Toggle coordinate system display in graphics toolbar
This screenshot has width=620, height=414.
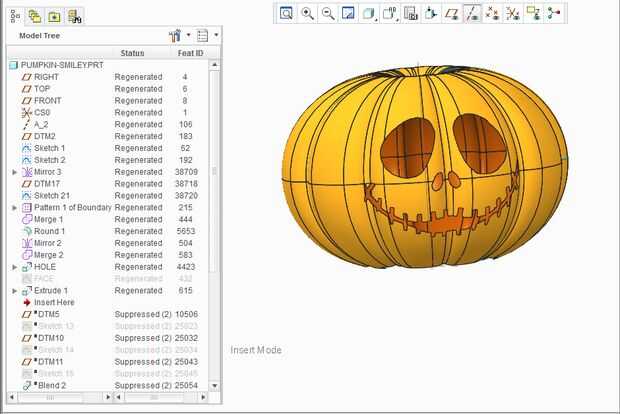tap(513, 13)
